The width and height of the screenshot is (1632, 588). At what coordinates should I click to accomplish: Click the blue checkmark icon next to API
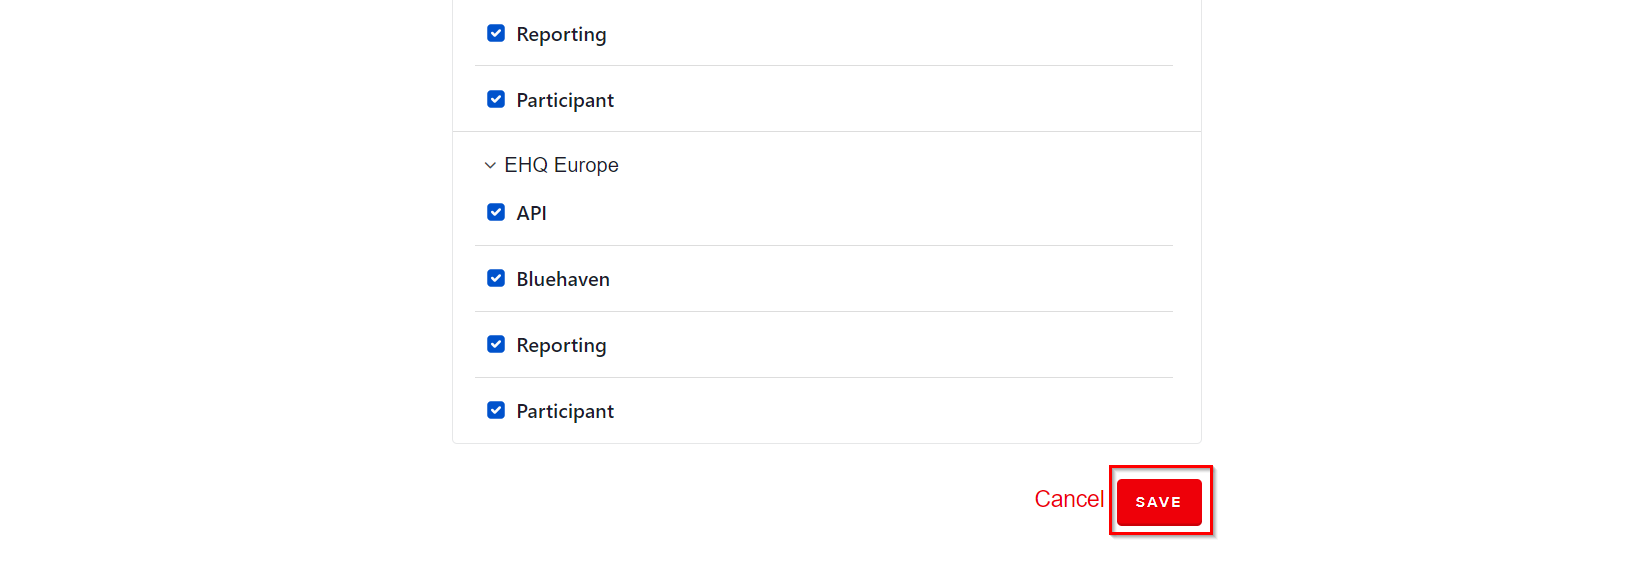[496, 212]
